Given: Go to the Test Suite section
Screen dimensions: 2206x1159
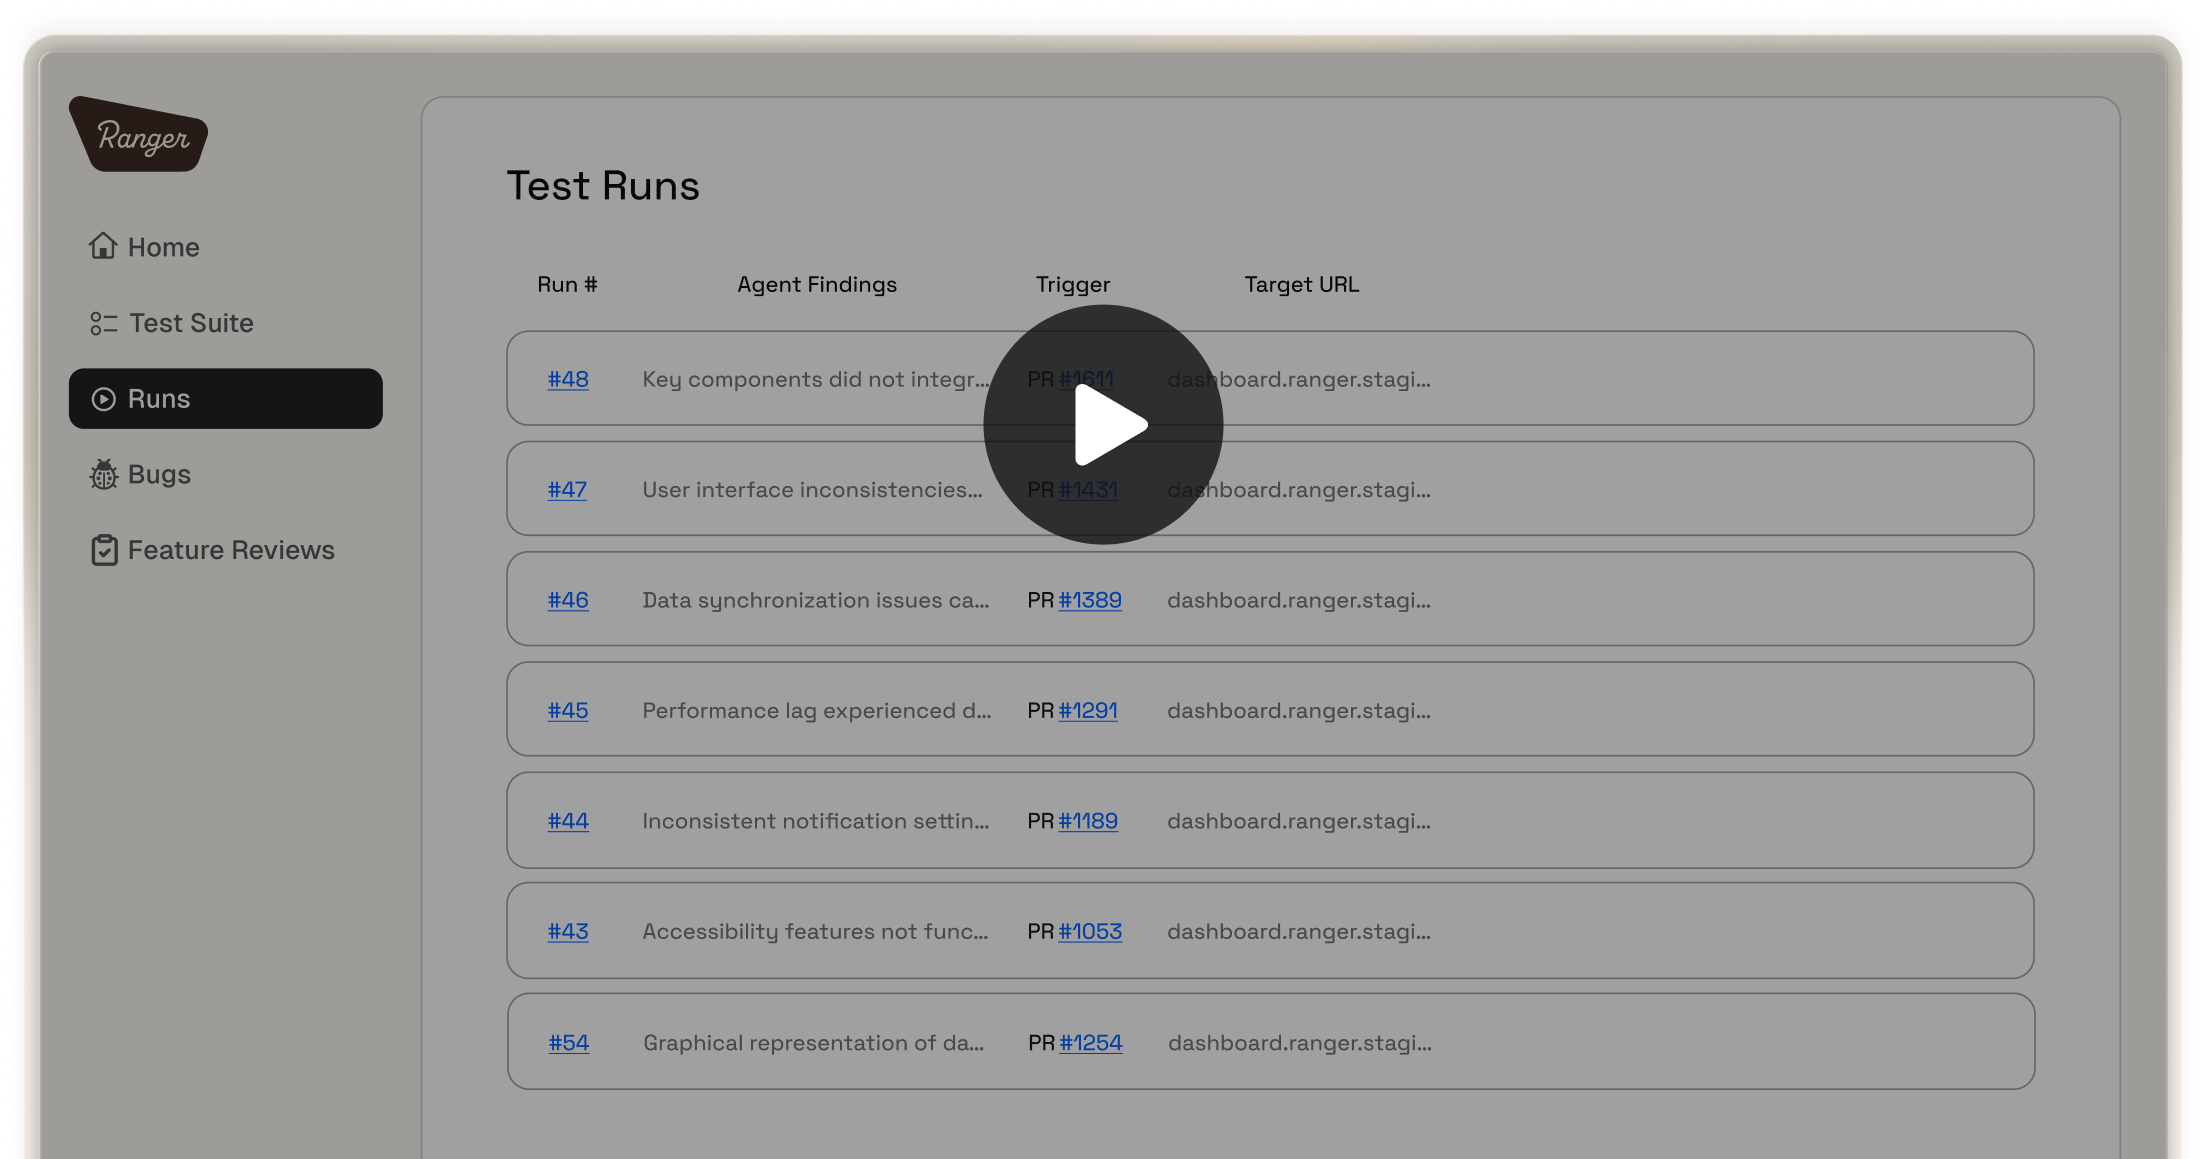Looking at the screenshot, I should click(191, 323).
